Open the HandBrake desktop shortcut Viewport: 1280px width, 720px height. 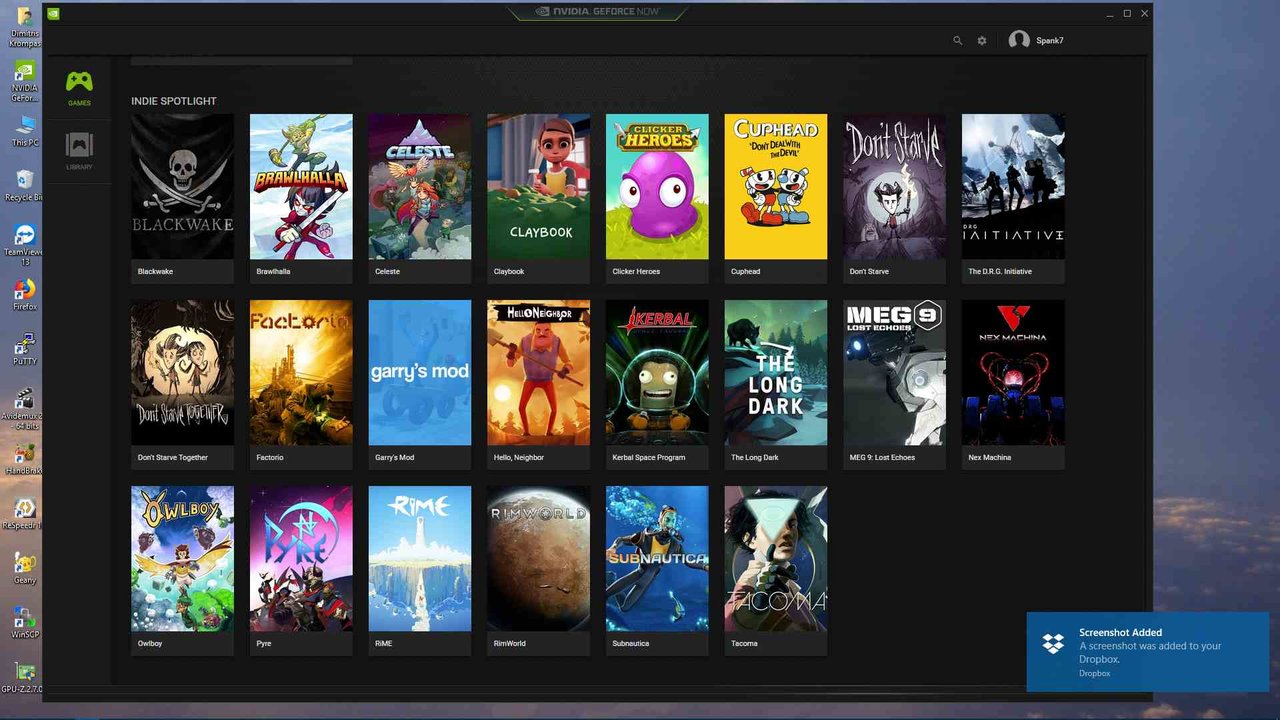tap(24, 458)
